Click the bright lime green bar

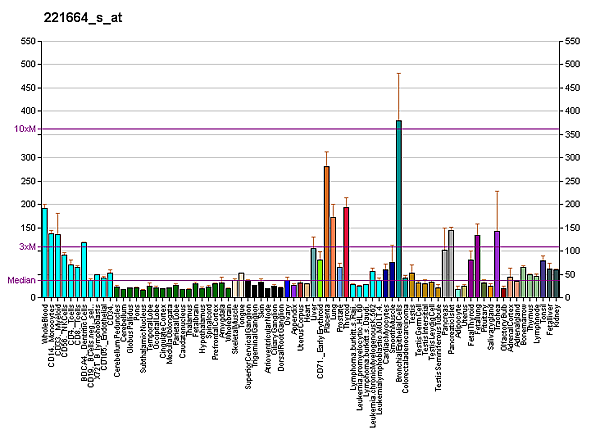coord(320,277)
